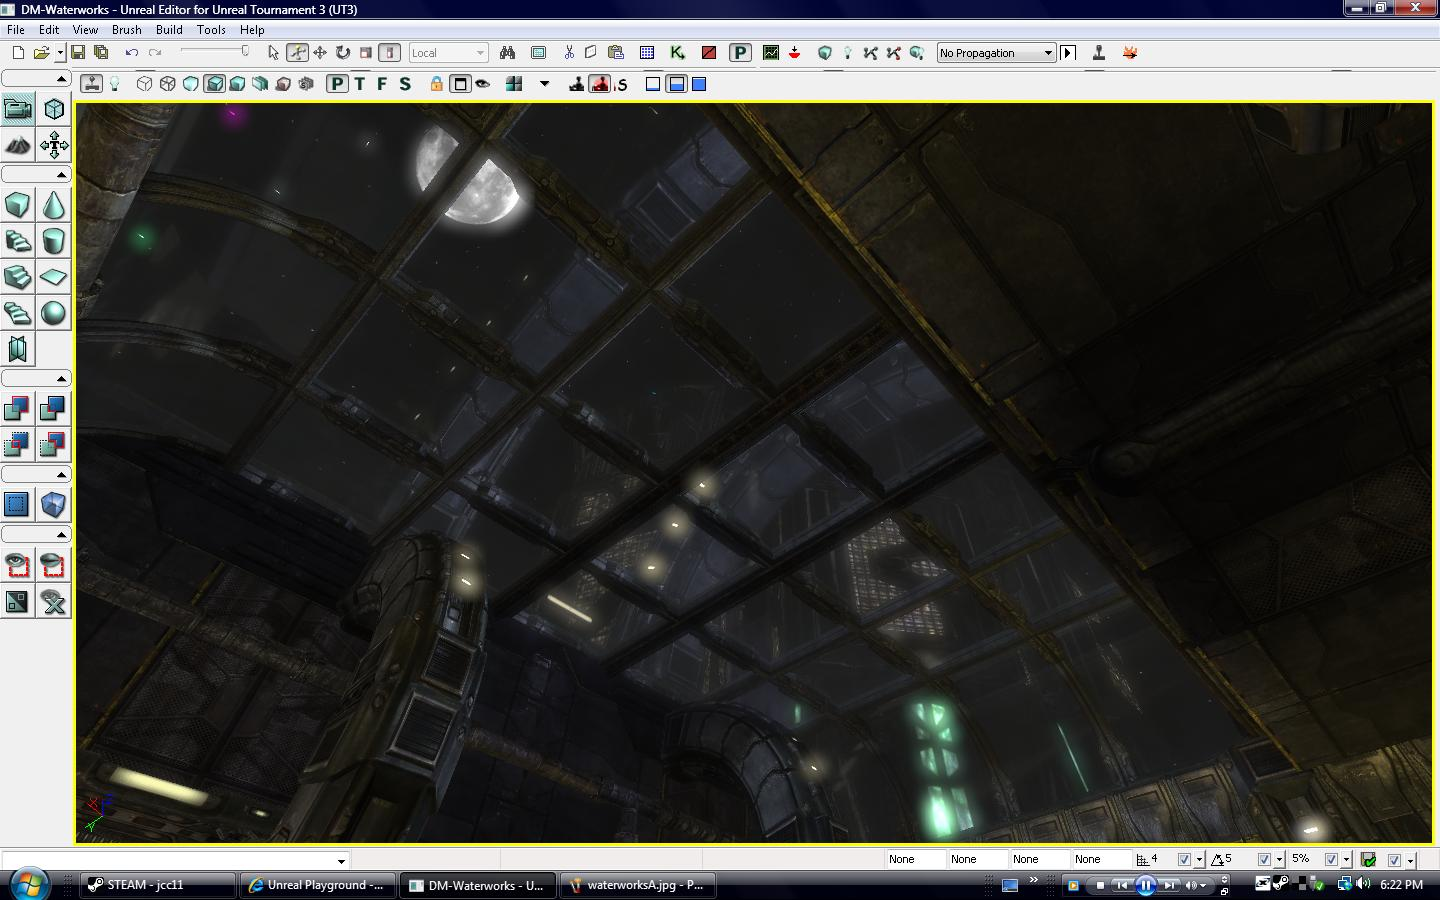
Task: Toggle the drag grid snap checkbox
Action: coord(1186,859)
